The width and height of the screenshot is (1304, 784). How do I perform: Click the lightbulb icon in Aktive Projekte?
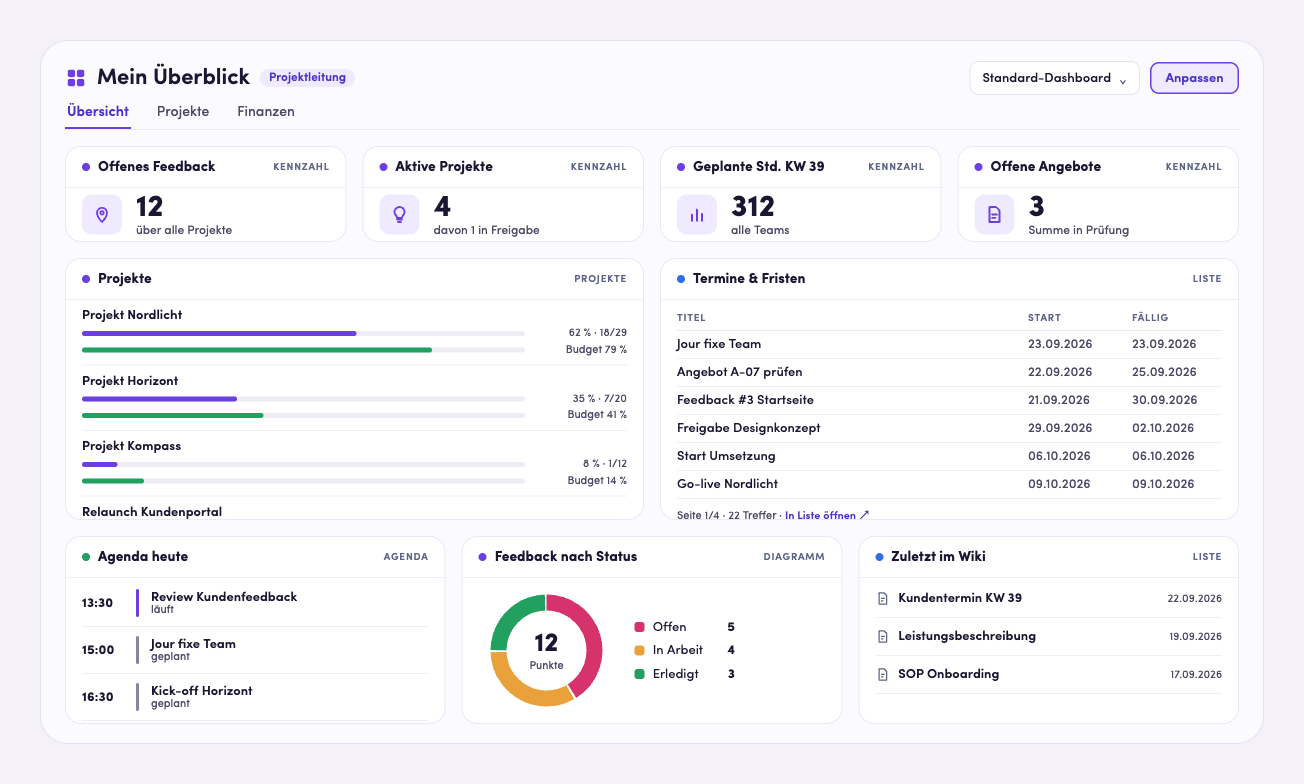point(399,214)
